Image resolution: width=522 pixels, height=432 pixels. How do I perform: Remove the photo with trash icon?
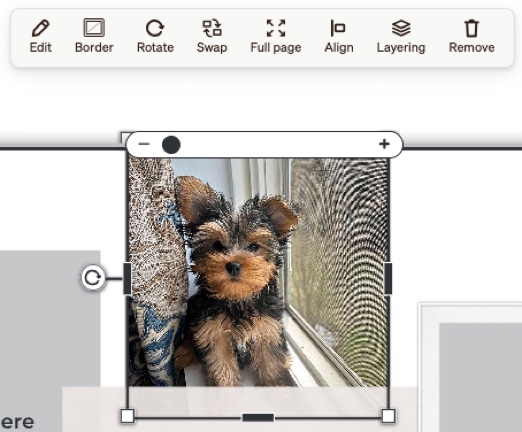coord(471,36)
